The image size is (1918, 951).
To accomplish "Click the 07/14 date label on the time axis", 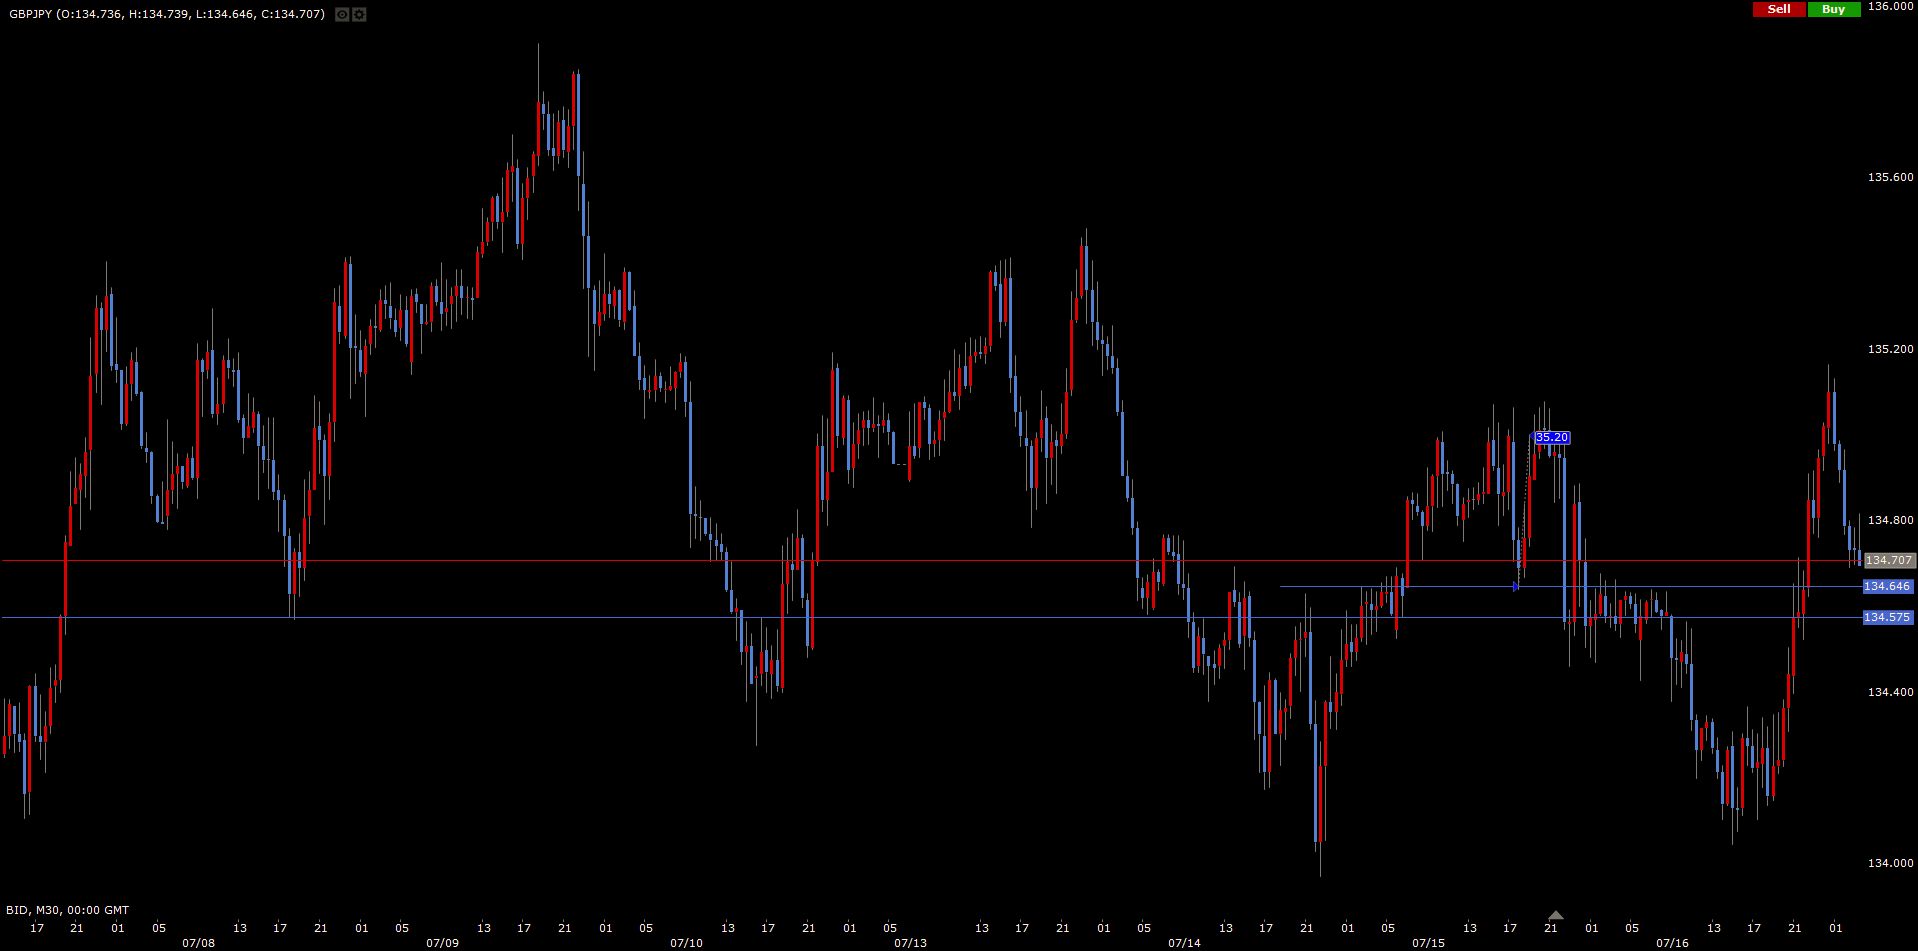I will (x=1184, y=943).
